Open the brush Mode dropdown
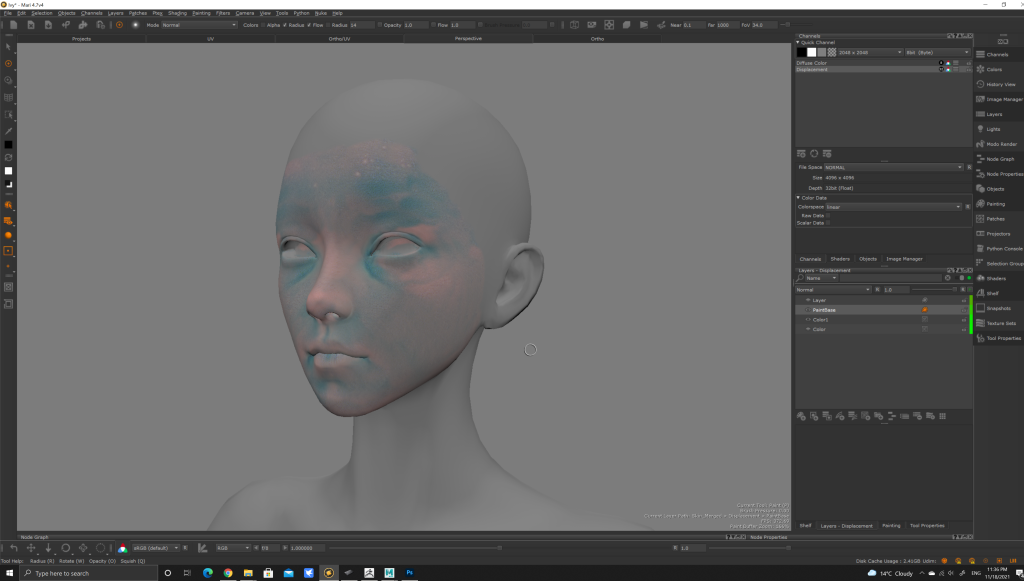 pos(198,25)
